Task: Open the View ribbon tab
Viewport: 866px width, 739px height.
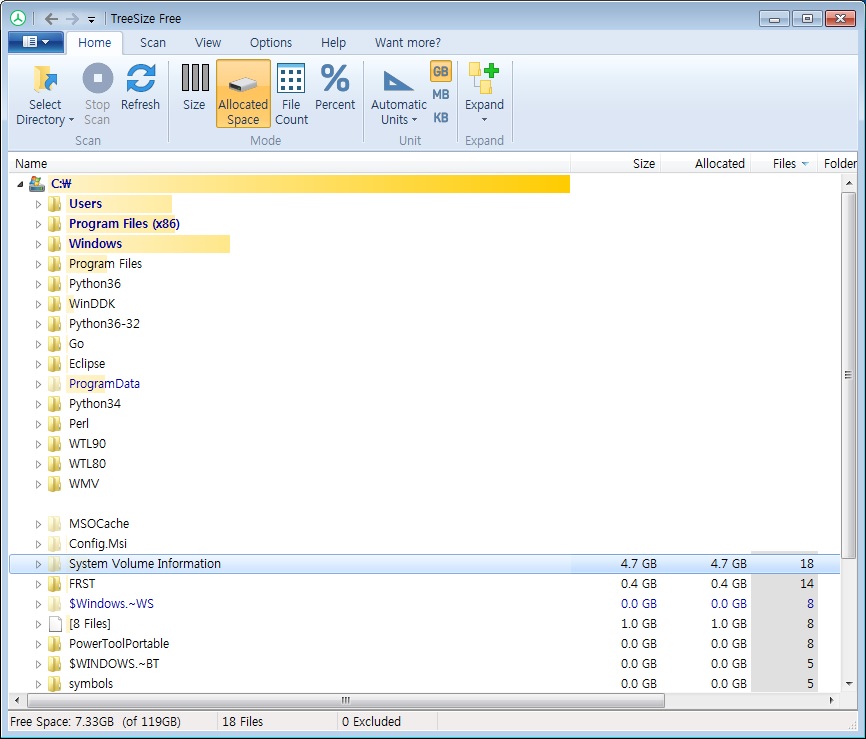Action: [208, 43]
